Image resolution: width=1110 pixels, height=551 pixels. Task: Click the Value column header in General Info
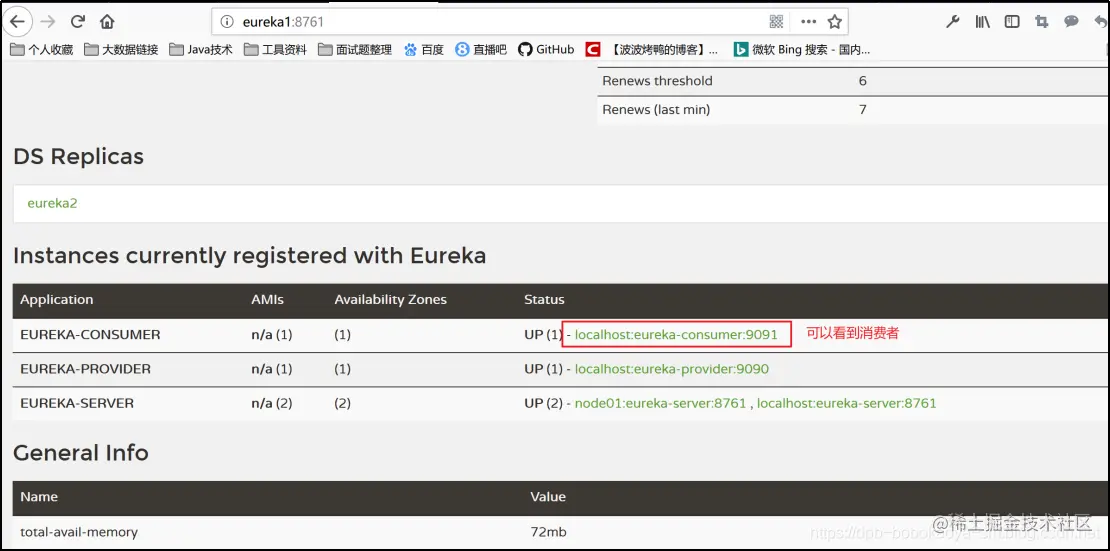(x=548, y=496)
